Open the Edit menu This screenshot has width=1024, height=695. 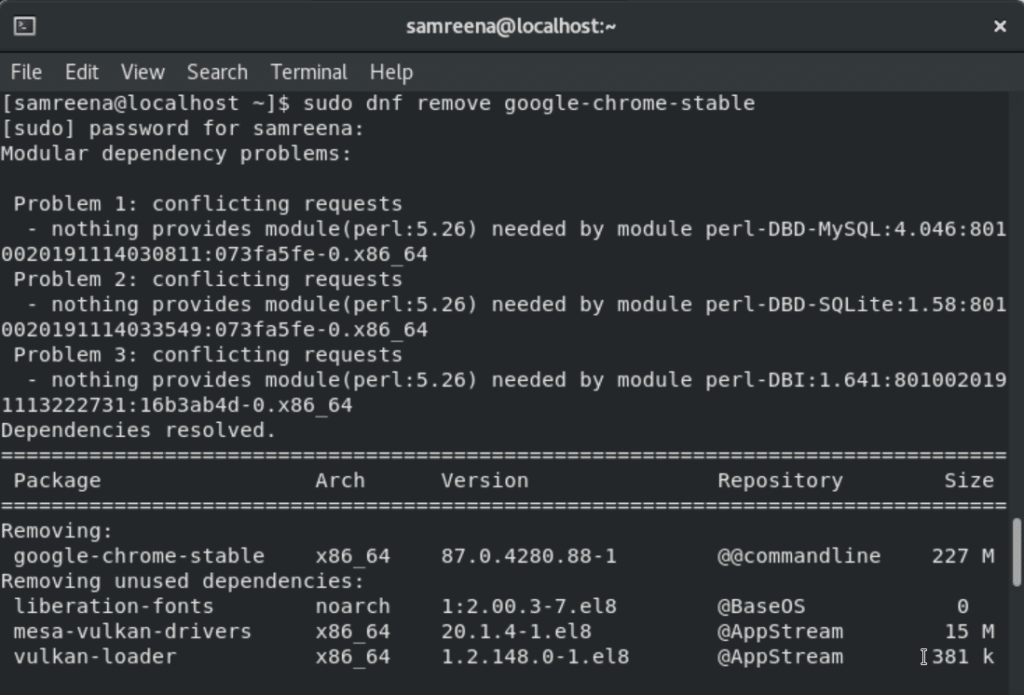81,71
